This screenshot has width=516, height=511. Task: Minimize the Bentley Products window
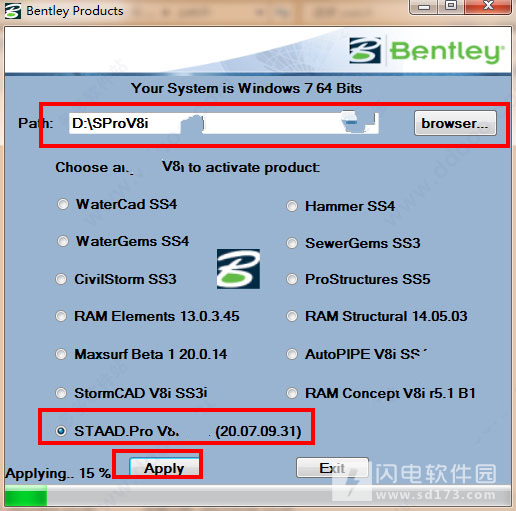(424, 7)
